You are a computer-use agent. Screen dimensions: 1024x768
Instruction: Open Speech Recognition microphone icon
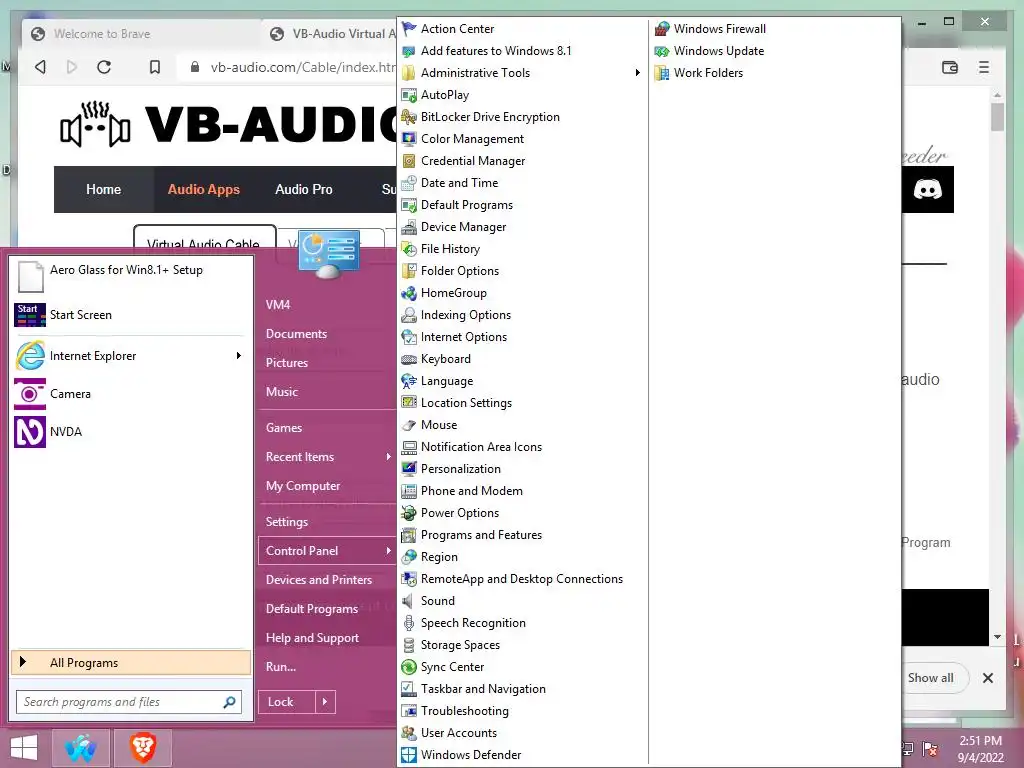(x=409, y=623)
